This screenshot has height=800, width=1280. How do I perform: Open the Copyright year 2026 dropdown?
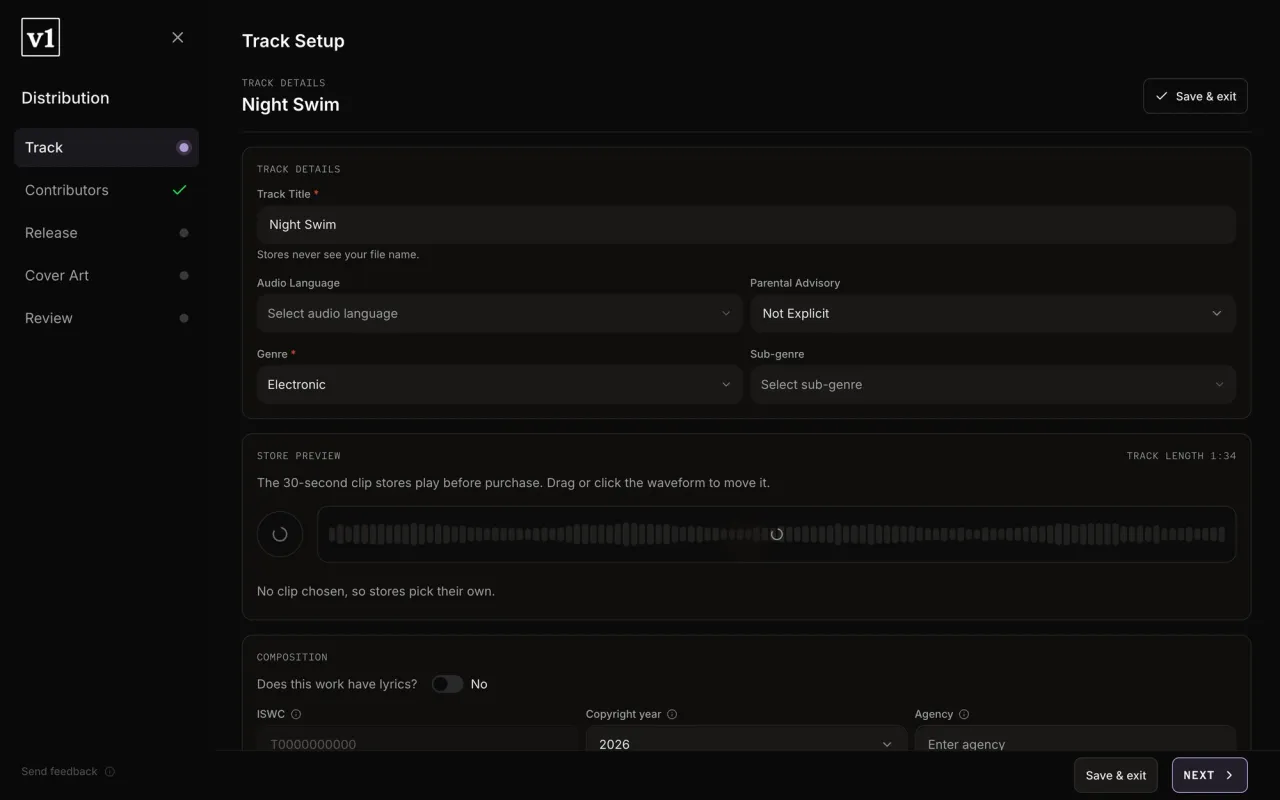[746, 742]
